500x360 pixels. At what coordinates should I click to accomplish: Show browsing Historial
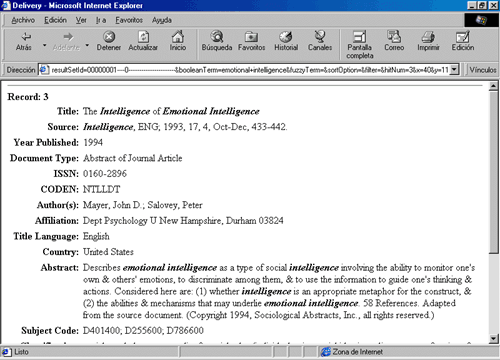click(286, 41)
